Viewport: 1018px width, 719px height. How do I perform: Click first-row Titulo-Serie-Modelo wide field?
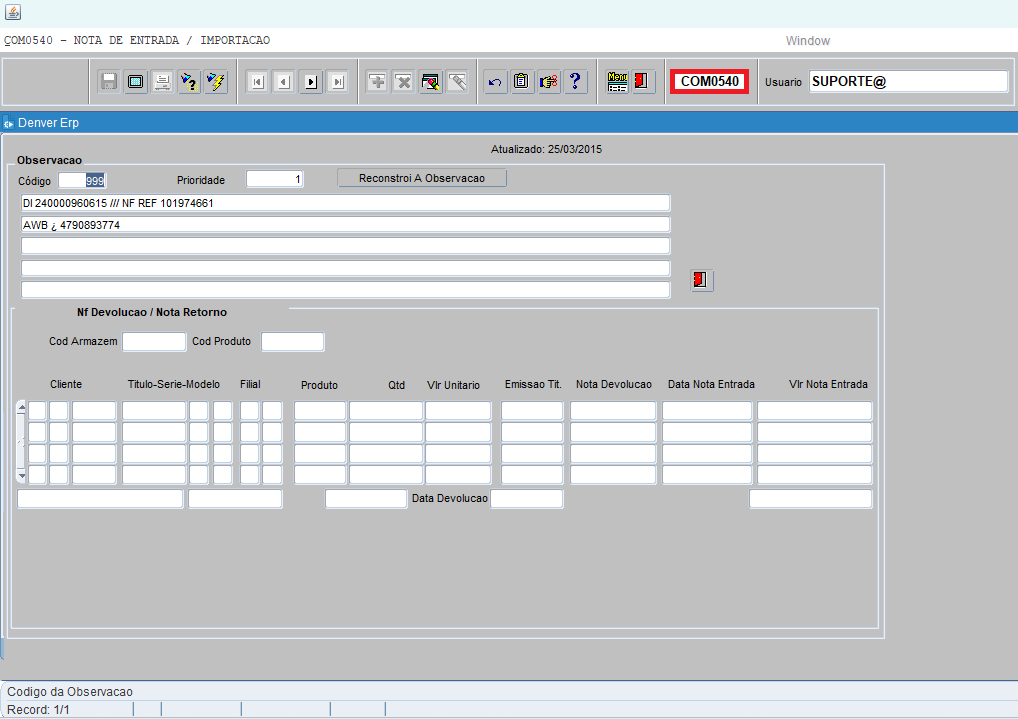[155, 410]
